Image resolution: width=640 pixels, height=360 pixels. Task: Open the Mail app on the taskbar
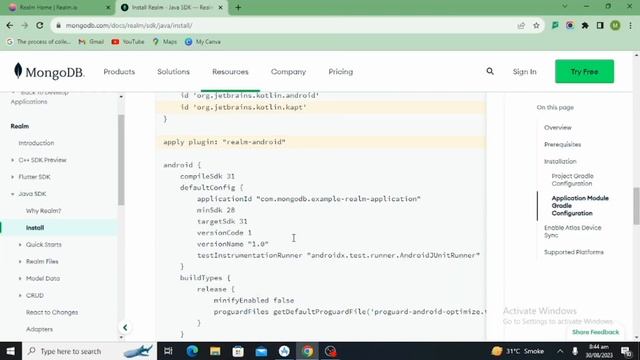(x=261, y=351)
